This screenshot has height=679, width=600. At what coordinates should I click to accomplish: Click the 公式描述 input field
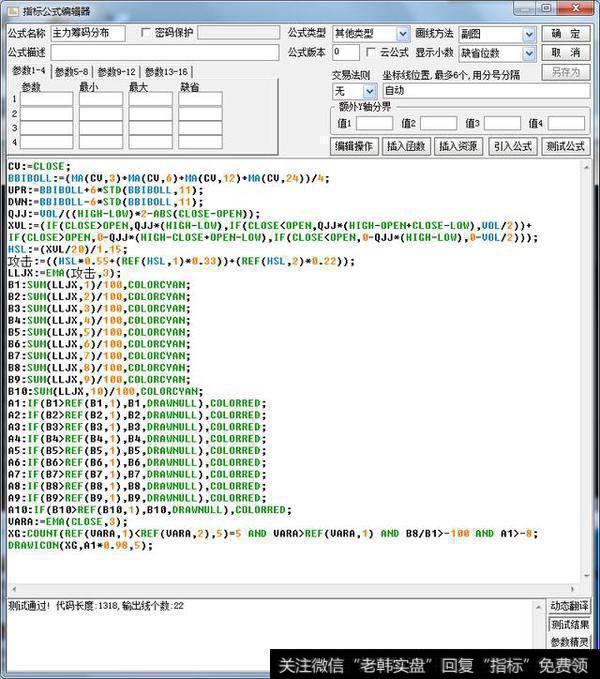(x=165, y=52)
